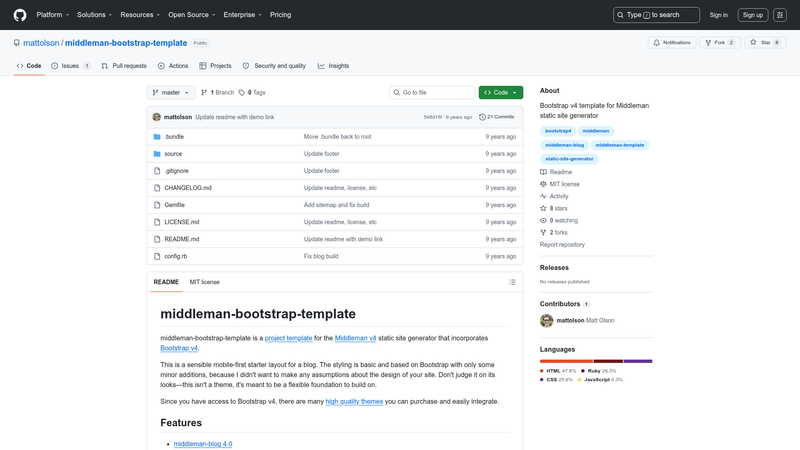Expand the Platform menu

(53, 15)
